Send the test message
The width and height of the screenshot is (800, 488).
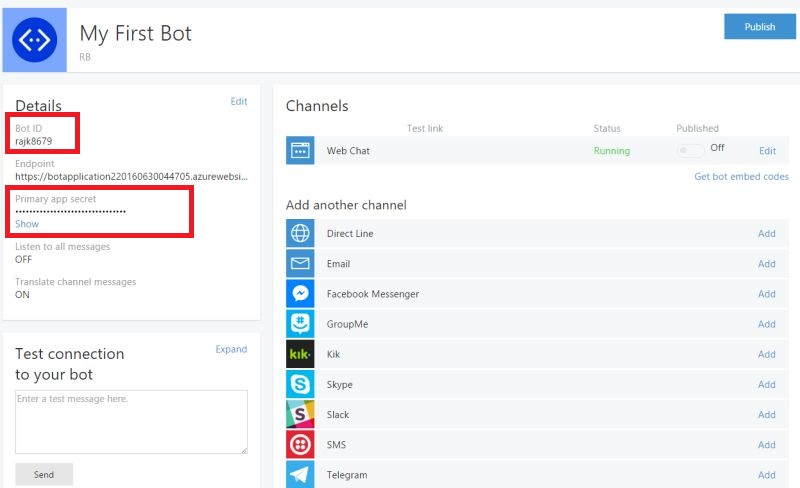tap(44, 474)
